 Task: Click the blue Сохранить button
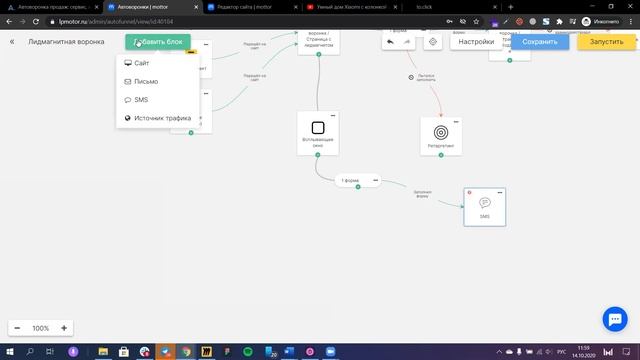(540, 42)
